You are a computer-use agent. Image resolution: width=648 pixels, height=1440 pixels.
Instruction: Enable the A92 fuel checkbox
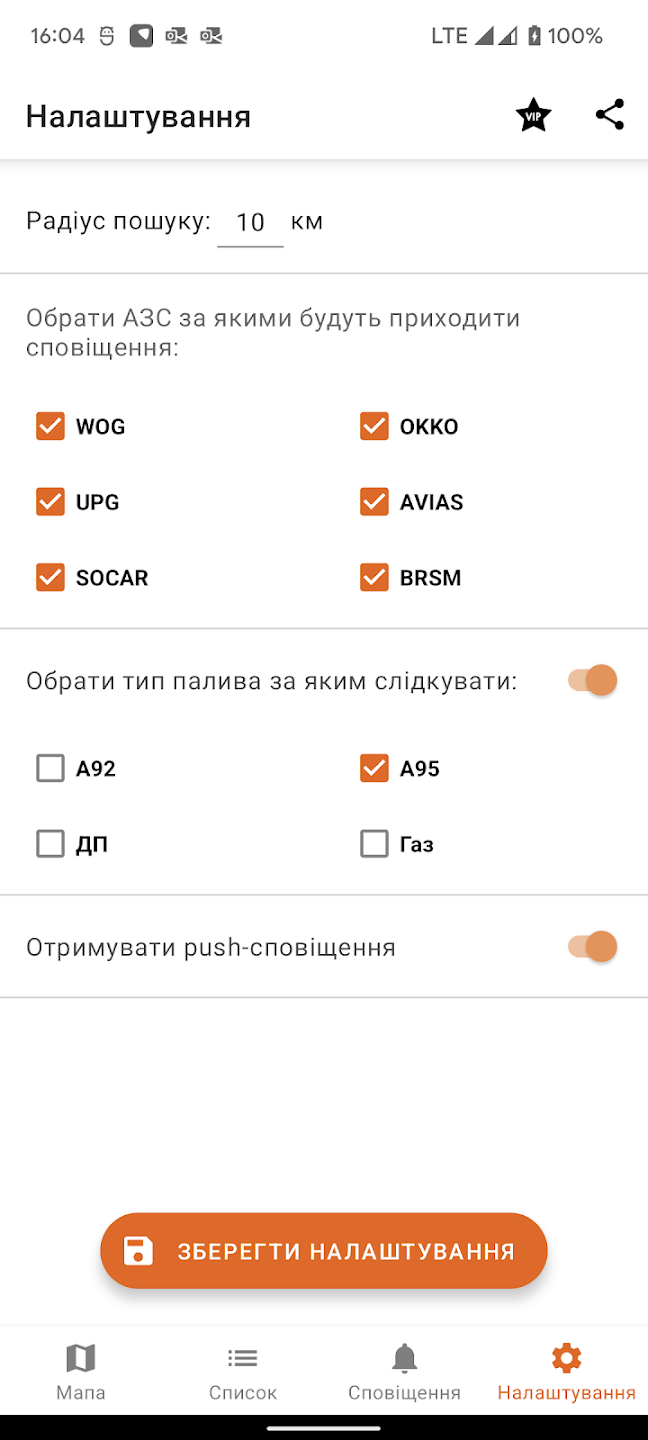click(50, 768)
